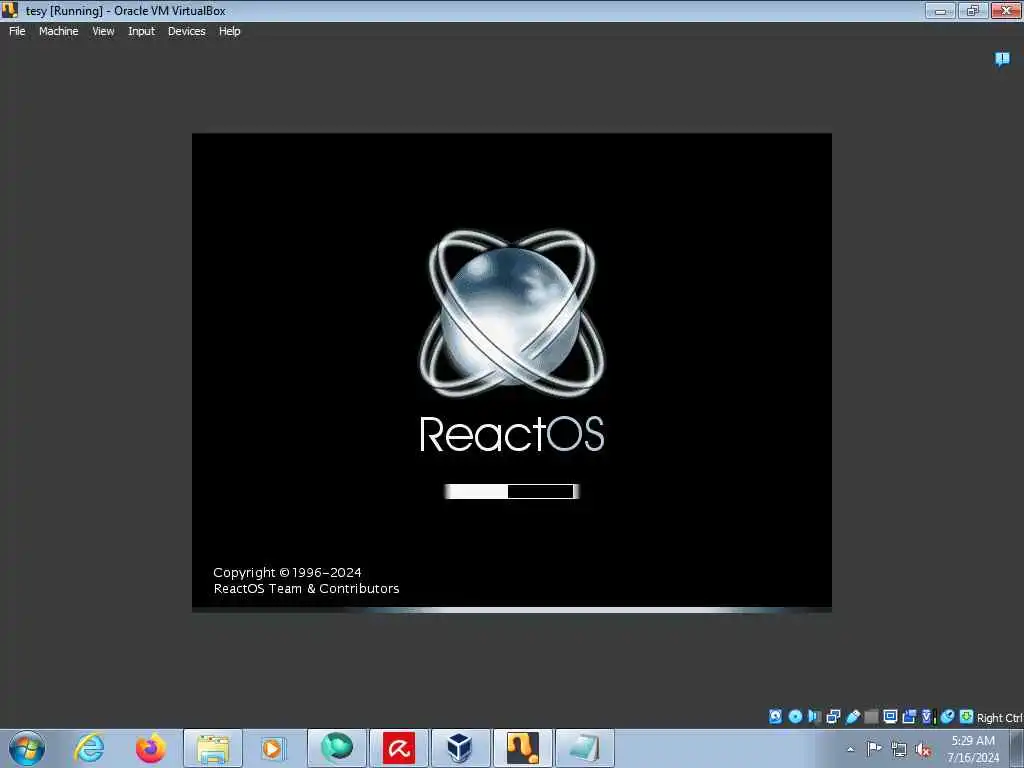Viewport: 1024px width, 768px height.
Task: Click the network tray icon
Action: [x=899, y=750]
